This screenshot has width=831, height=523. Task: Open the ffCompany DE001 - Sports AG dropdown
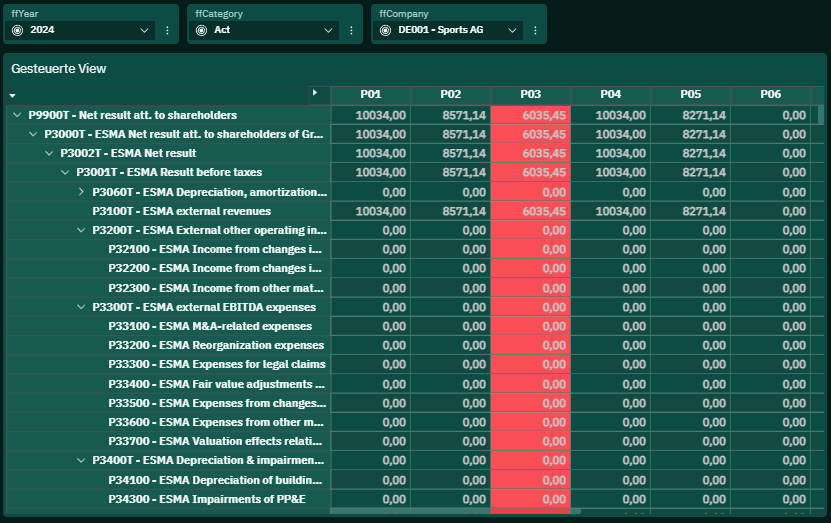click(448, 30)
